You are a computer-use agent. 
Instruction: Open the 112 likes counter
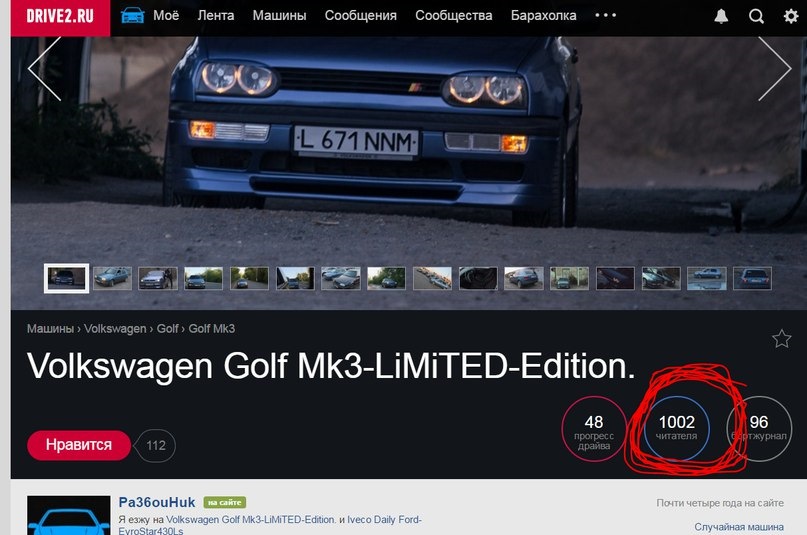pos(155,445)
